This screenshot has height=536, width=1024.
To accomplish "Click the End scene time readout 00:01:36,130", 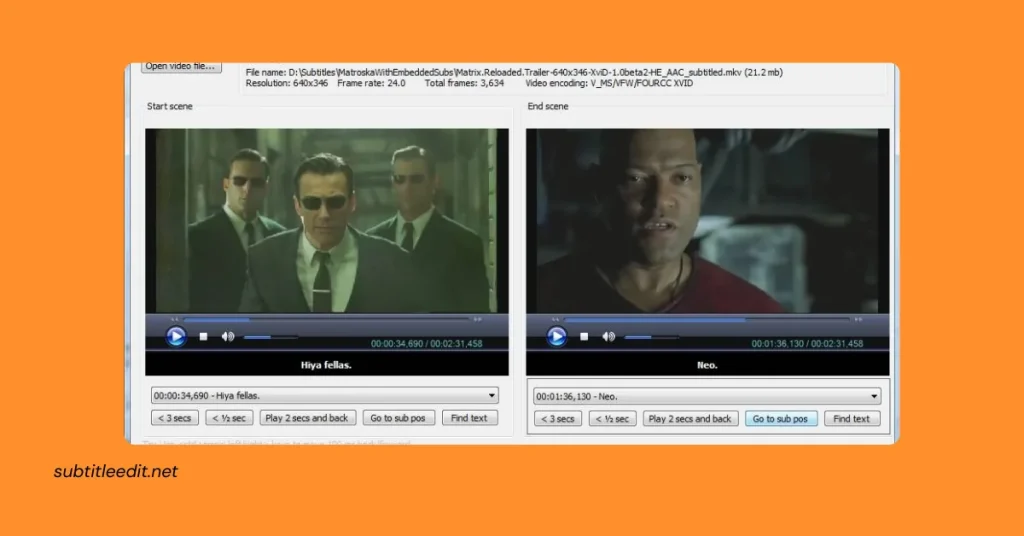I will 778,343.
